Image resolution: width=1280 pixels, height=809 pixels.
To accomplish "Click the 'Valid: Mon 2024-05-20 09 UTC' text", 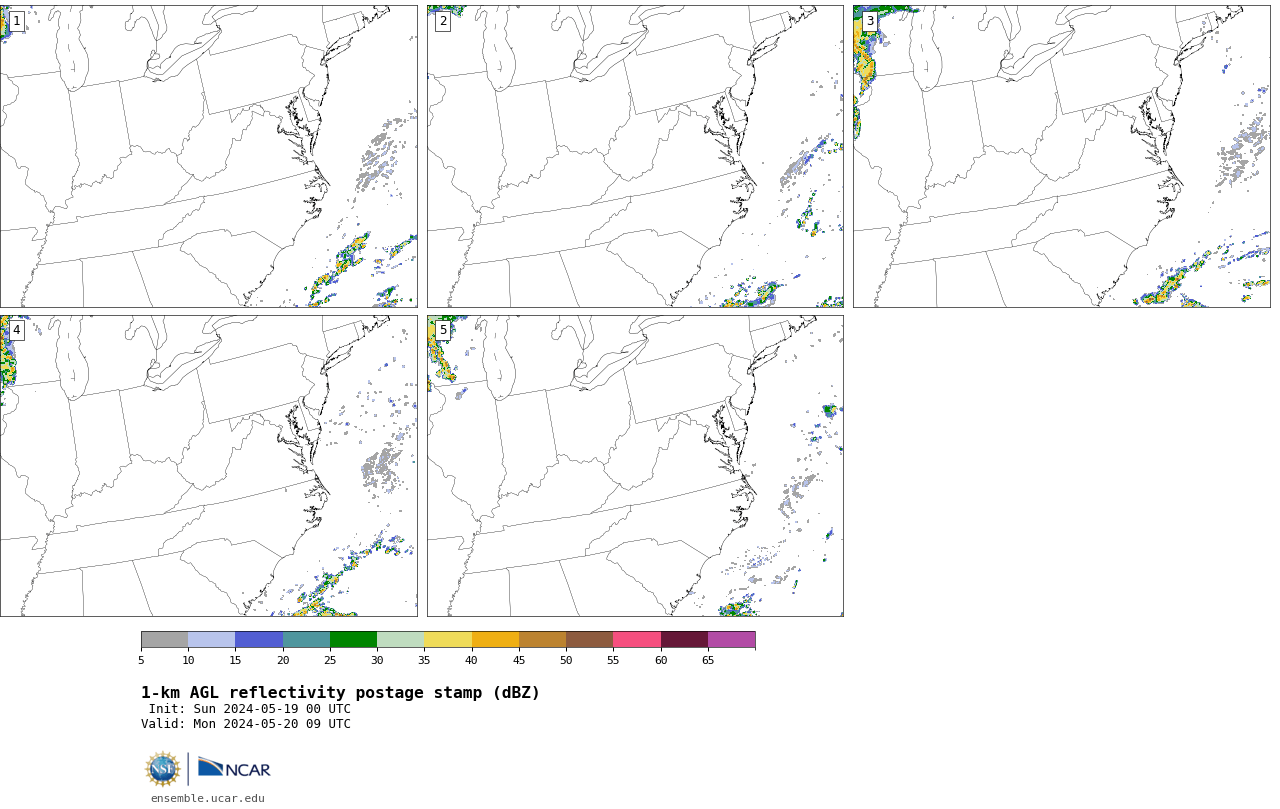I will [x=246, y=724].
